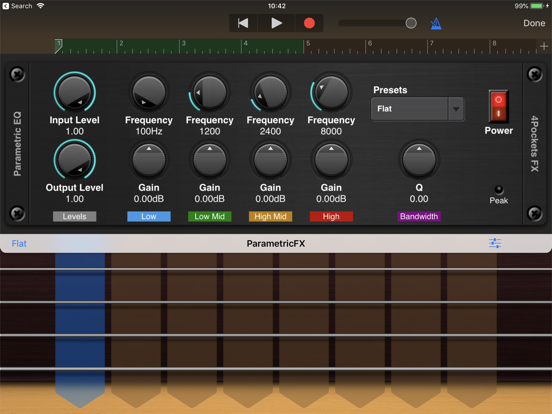Tap the Flat preset link in ParametricFX bar
Screen dimensions: 552x414
click(x=19, y=244)
